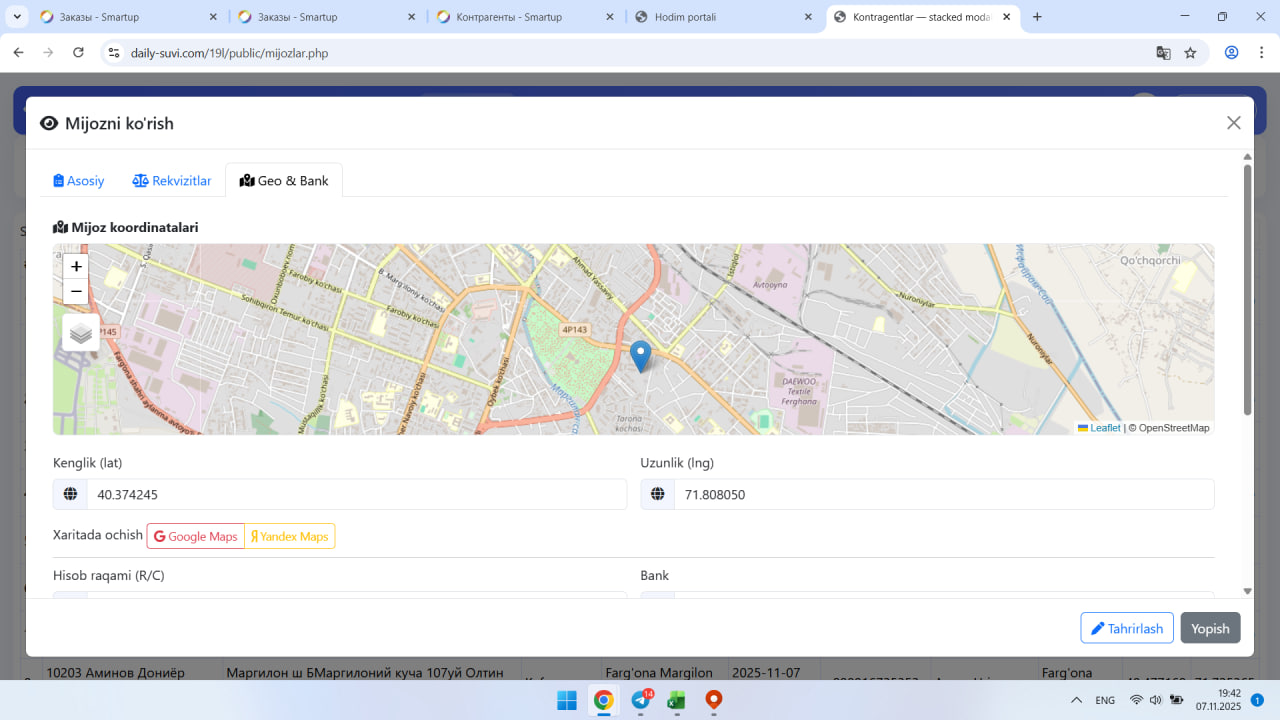Viewport: 1280px width, 720px height.
Task: Zoom in on the map
Action: (x=76, y=267)
